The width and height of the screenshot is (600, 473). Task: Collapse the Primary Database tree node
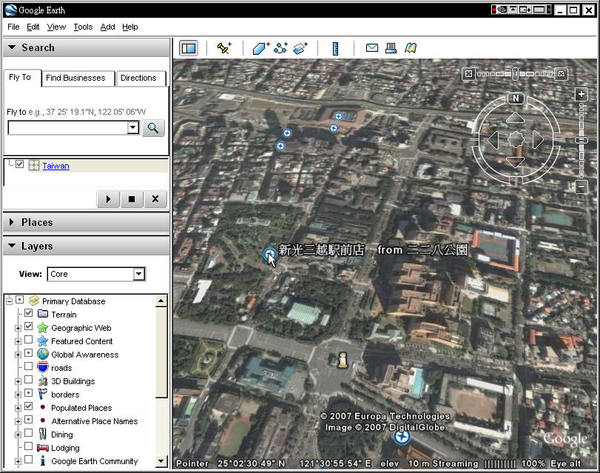tap(10, 301)
